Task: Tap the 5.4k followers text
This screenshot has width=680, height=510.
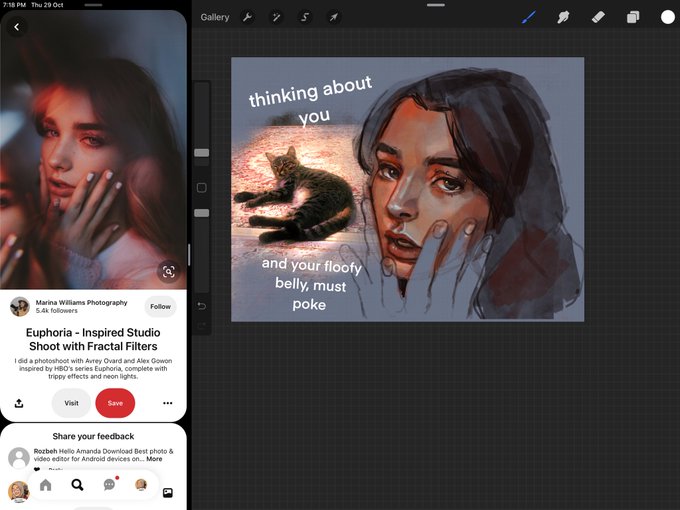Action: (x=57, y=311)
